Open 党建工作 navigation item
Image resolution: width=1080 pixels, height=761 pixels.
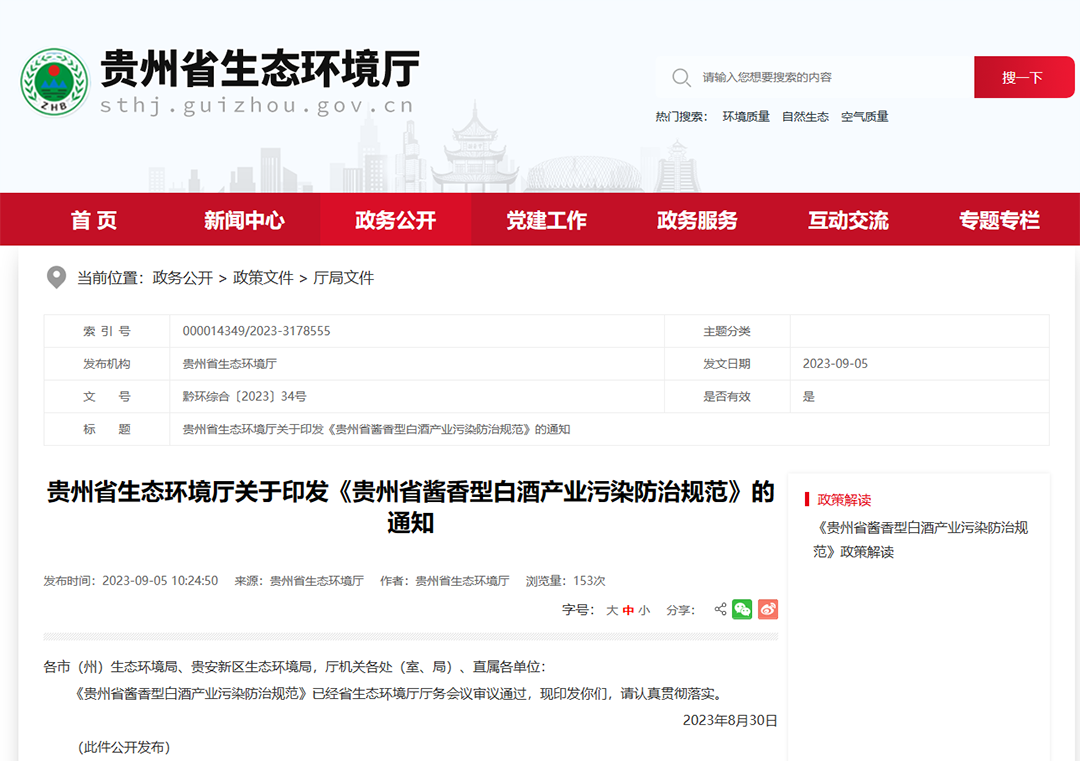546,220
